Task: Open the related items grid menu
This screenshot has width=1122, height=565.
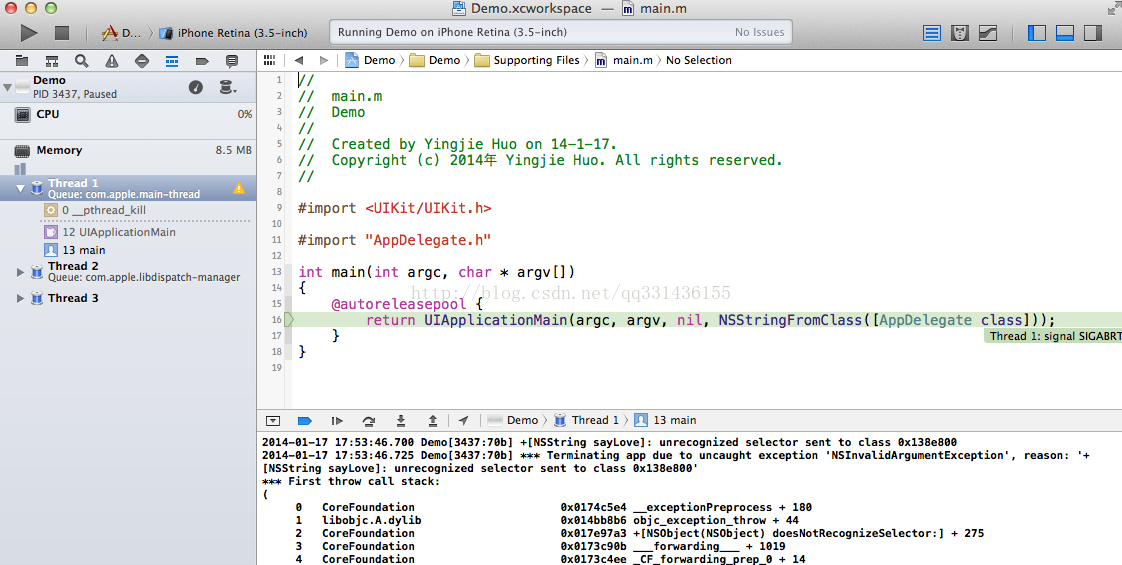Action: (269, 60)
